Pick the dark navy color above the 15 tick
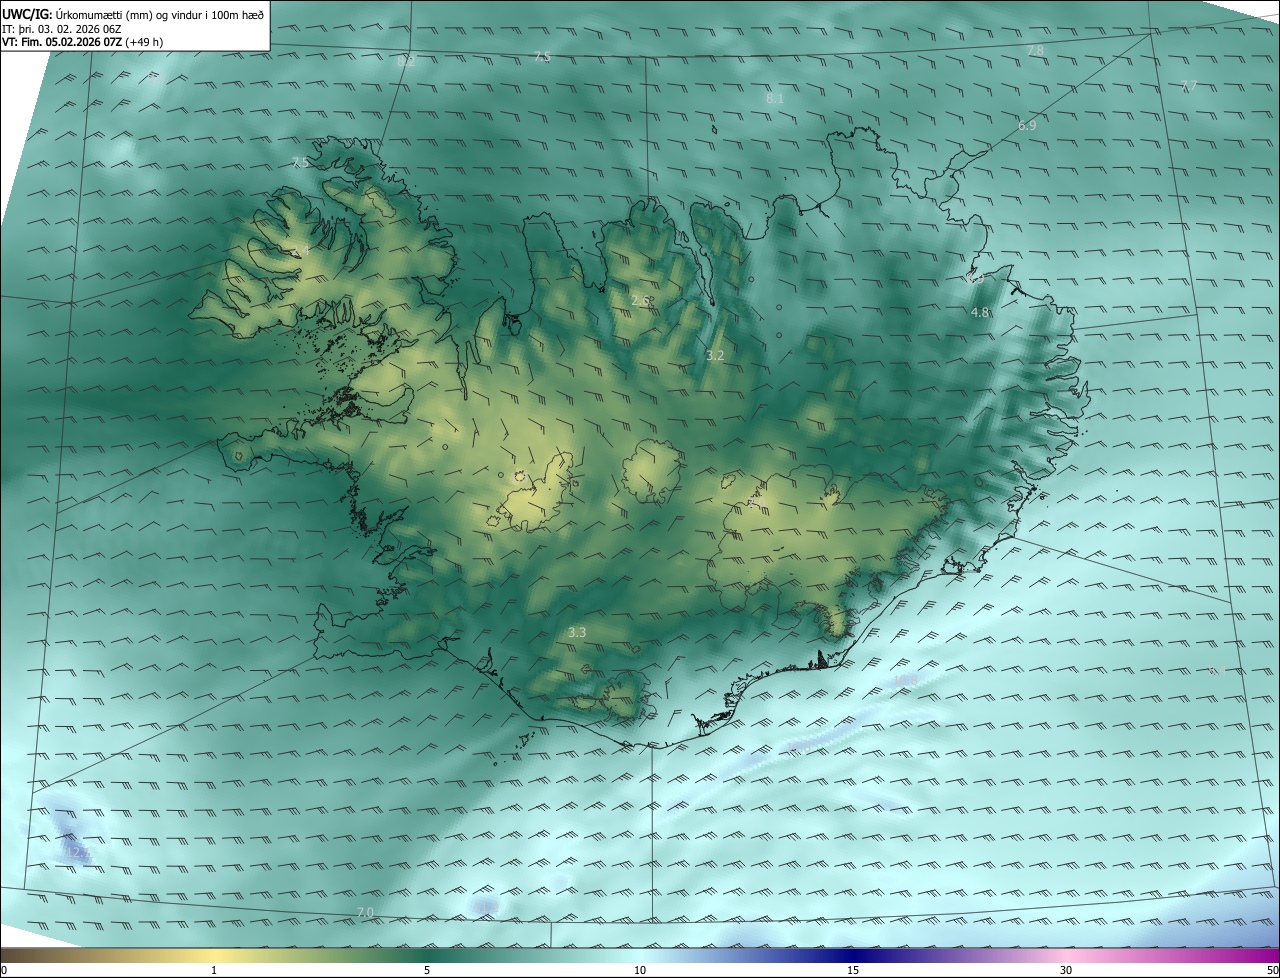The width and height of the screenshot is (1280, 978). pos(853,955)
